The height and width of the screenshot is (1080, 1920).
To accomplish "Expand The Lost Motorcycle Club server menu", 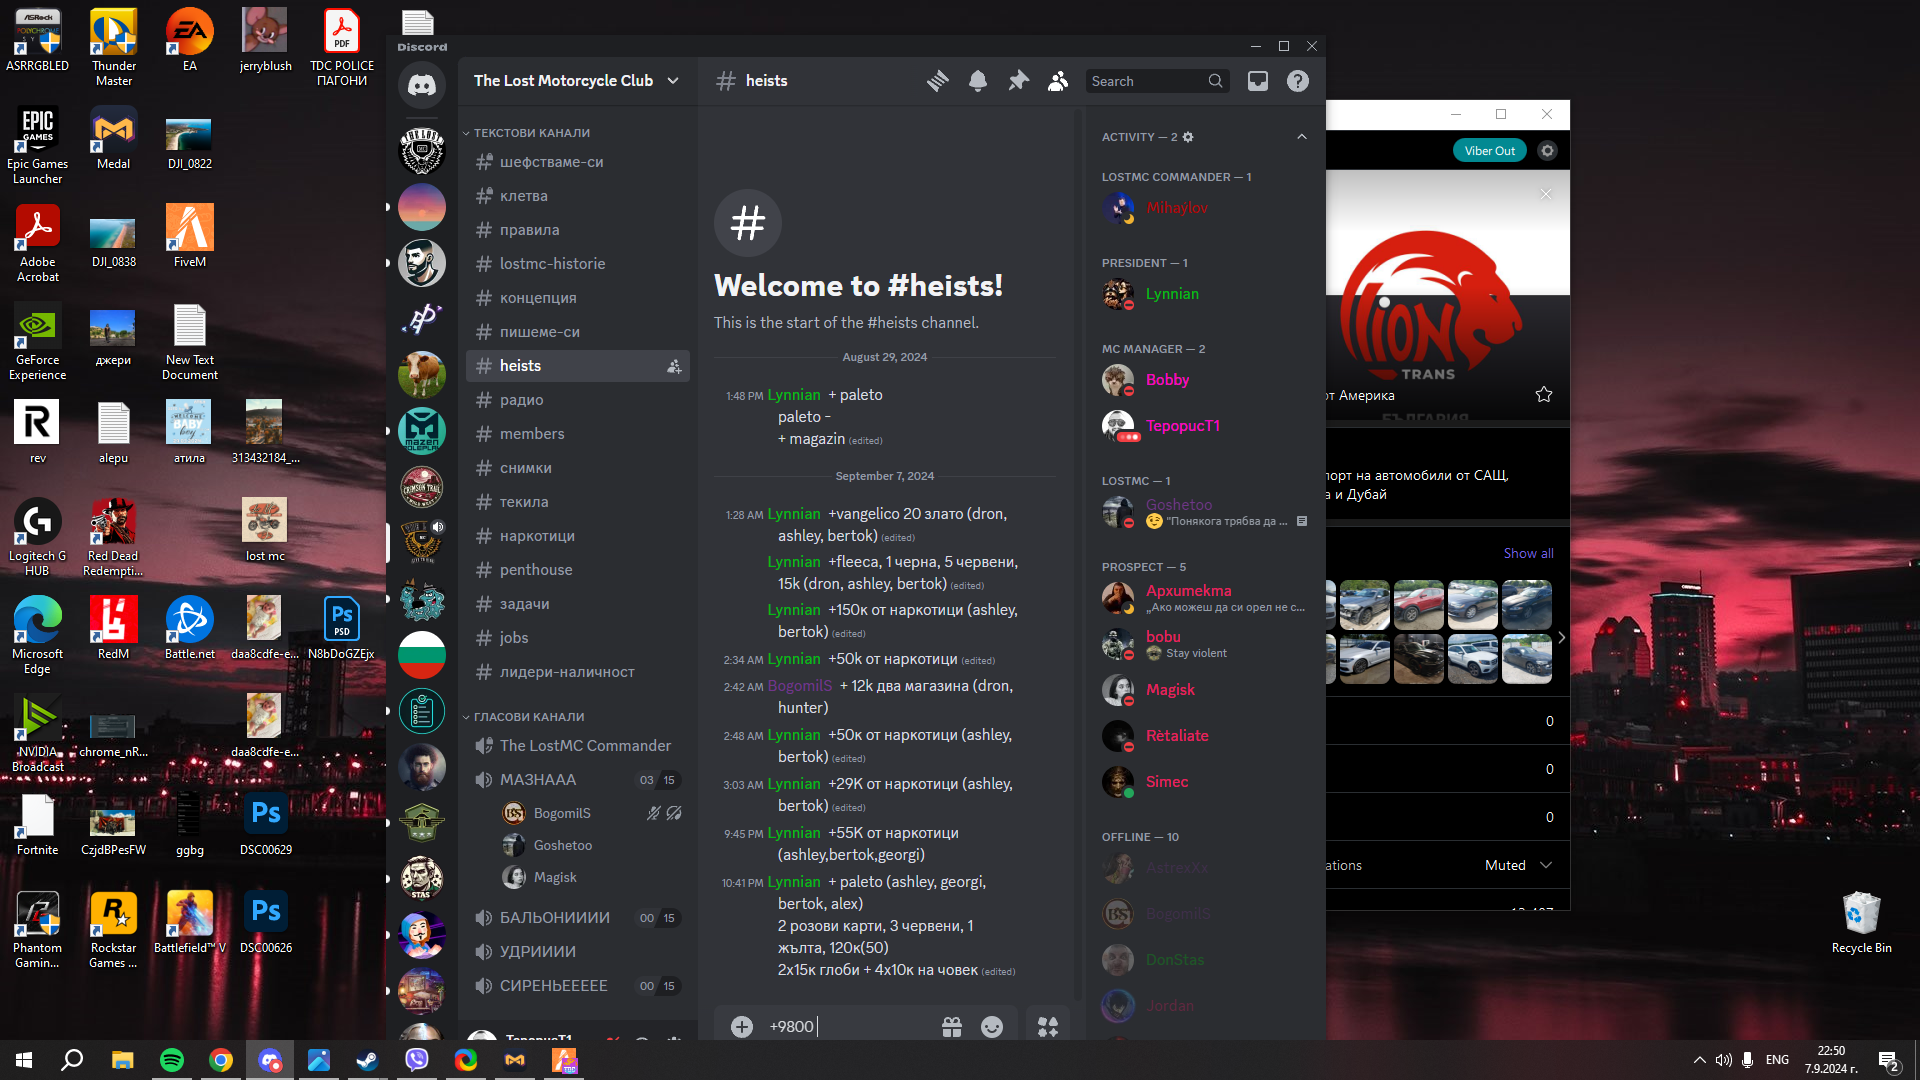I will tap(576, 81).
